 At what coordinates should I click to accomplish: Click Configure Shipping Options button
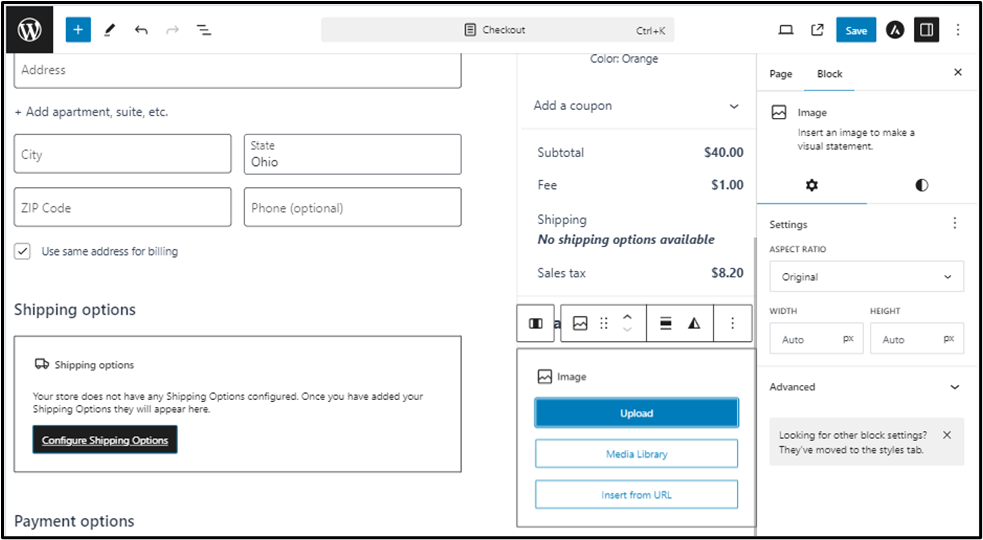pyautogui.click(x=105, y=440)
